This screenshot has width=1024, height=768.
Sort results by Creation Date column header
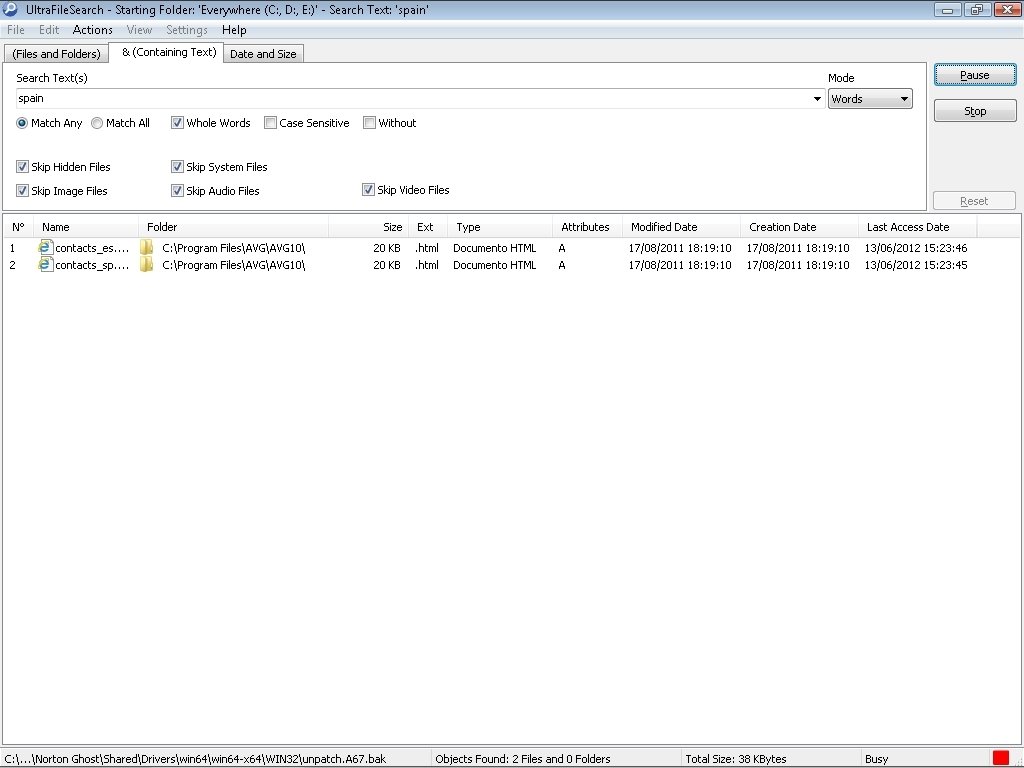pos(799,227)
